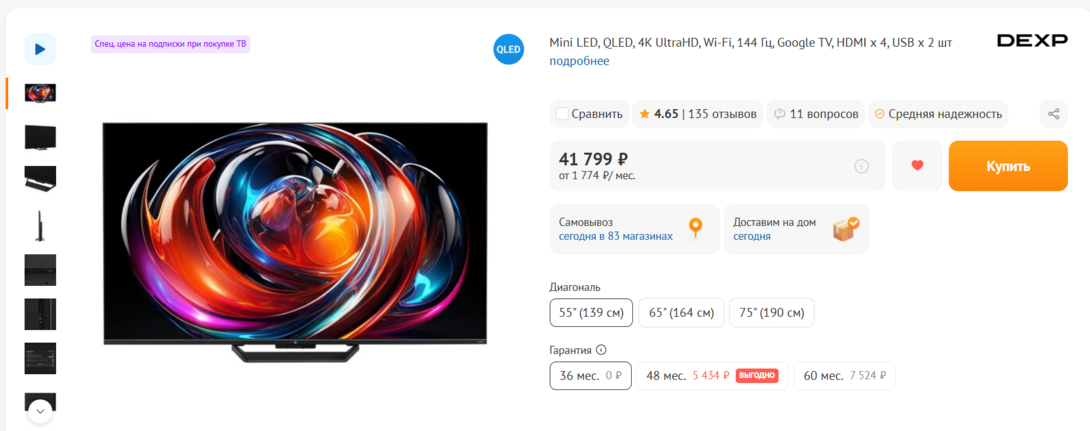This screenshot has width=1090, height=431.
Task: Add the TV to favorites with the heart
Action: [x=917, y=165]
